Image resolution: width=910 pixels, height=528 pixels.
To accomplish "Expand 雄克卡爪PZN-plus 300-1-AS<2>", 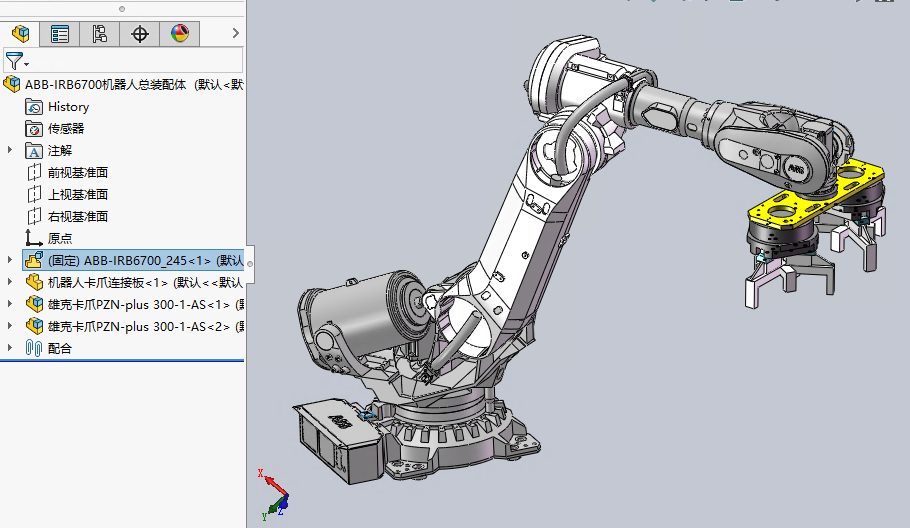I will click(10, 326).
